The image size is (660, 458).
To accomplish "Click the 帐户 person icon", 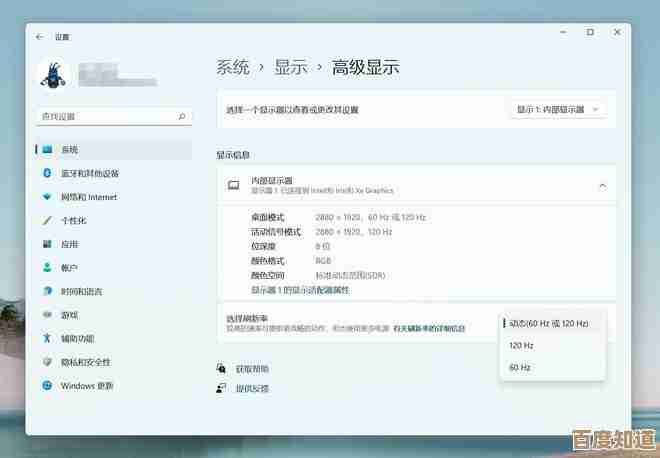I will (47, 267).
